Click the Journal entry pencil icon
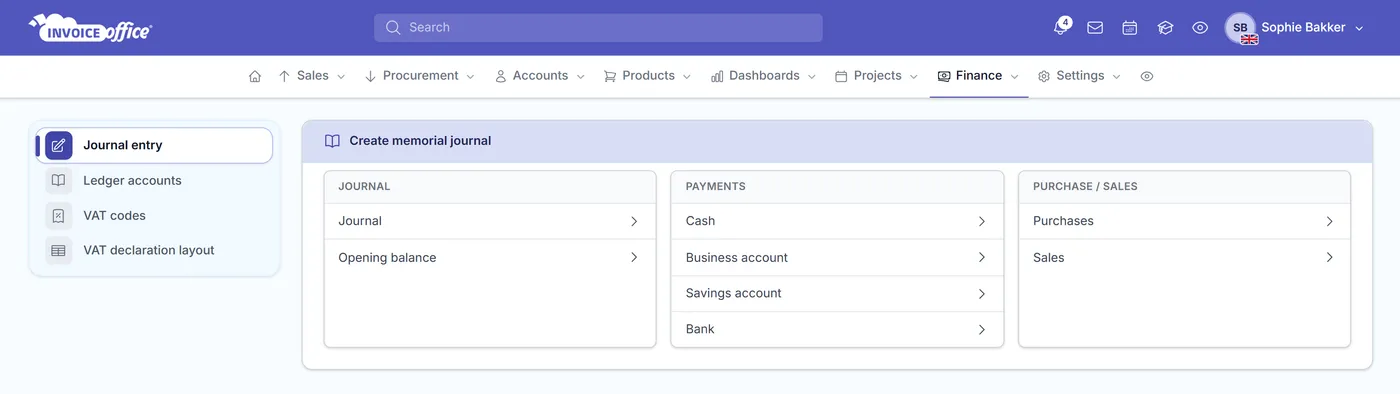The width and height of the screenshot is (1400, 394). (x=59, y=145)
